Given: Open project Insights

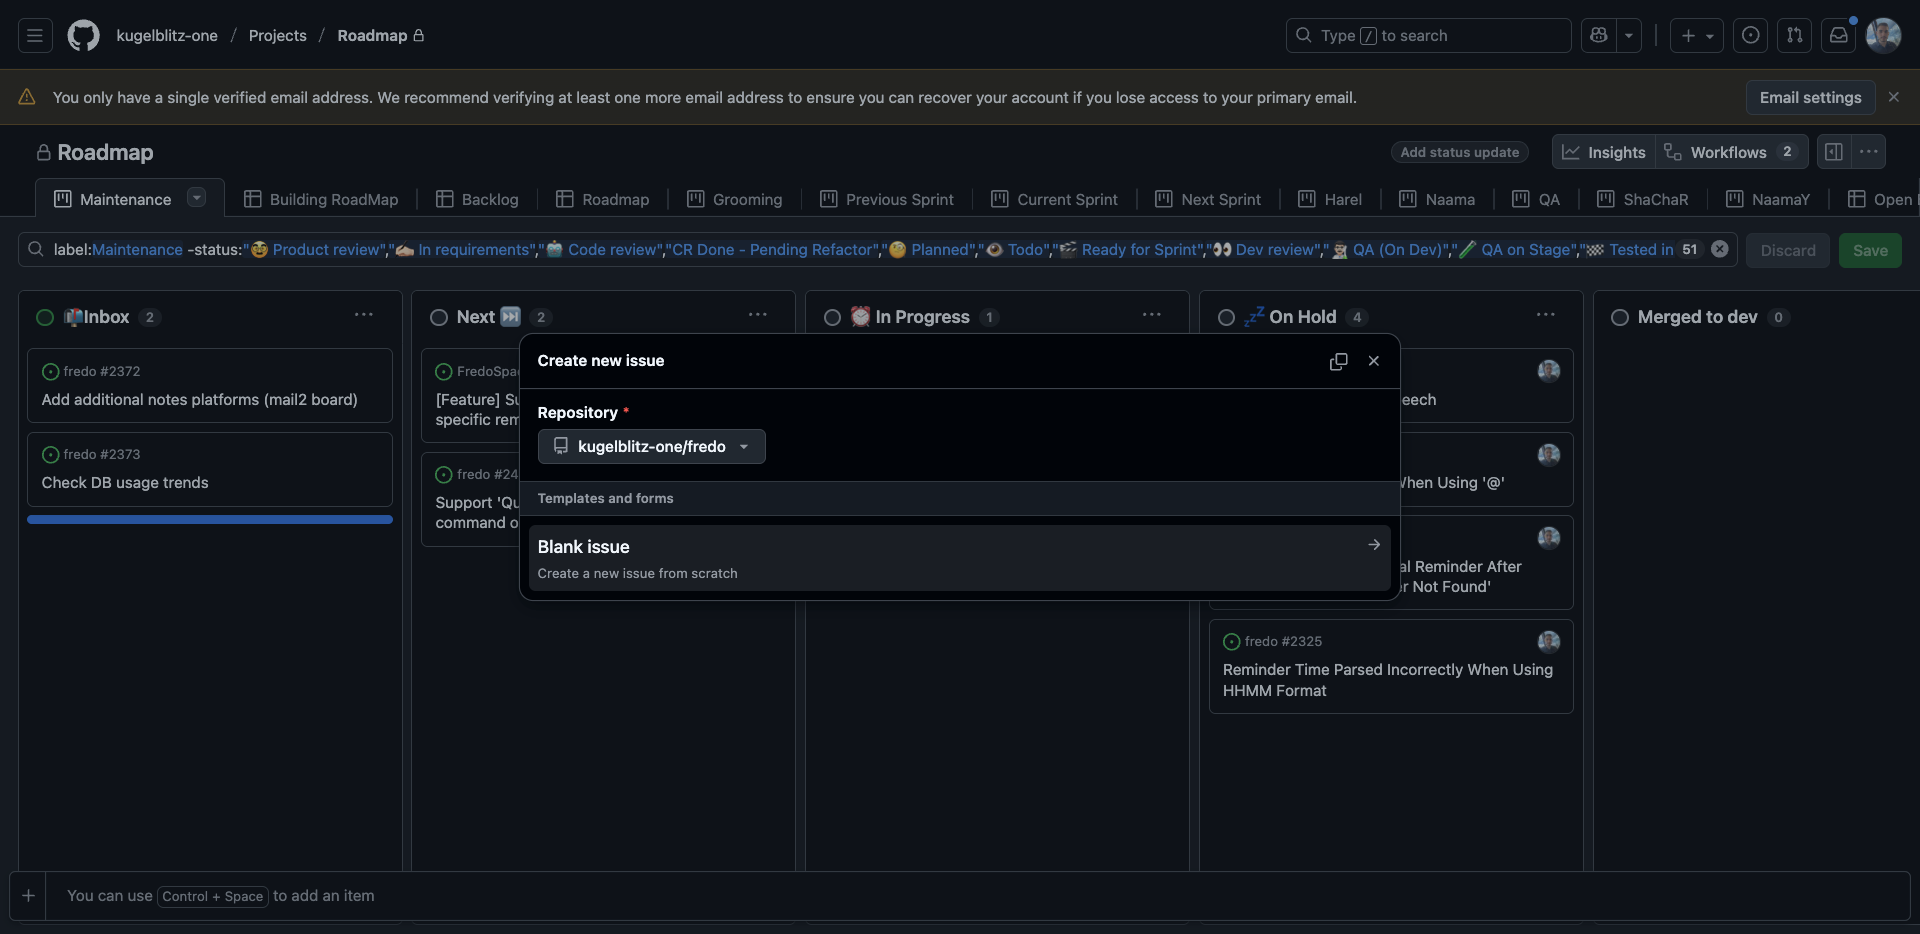Looking at the screenshot, I should 1603,152.
